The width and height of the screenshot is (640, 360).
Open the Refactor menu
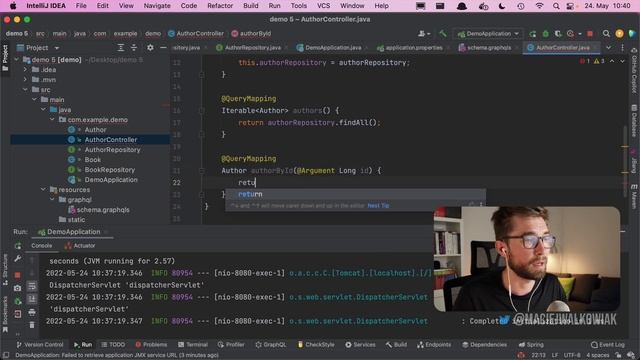(220, 6)
